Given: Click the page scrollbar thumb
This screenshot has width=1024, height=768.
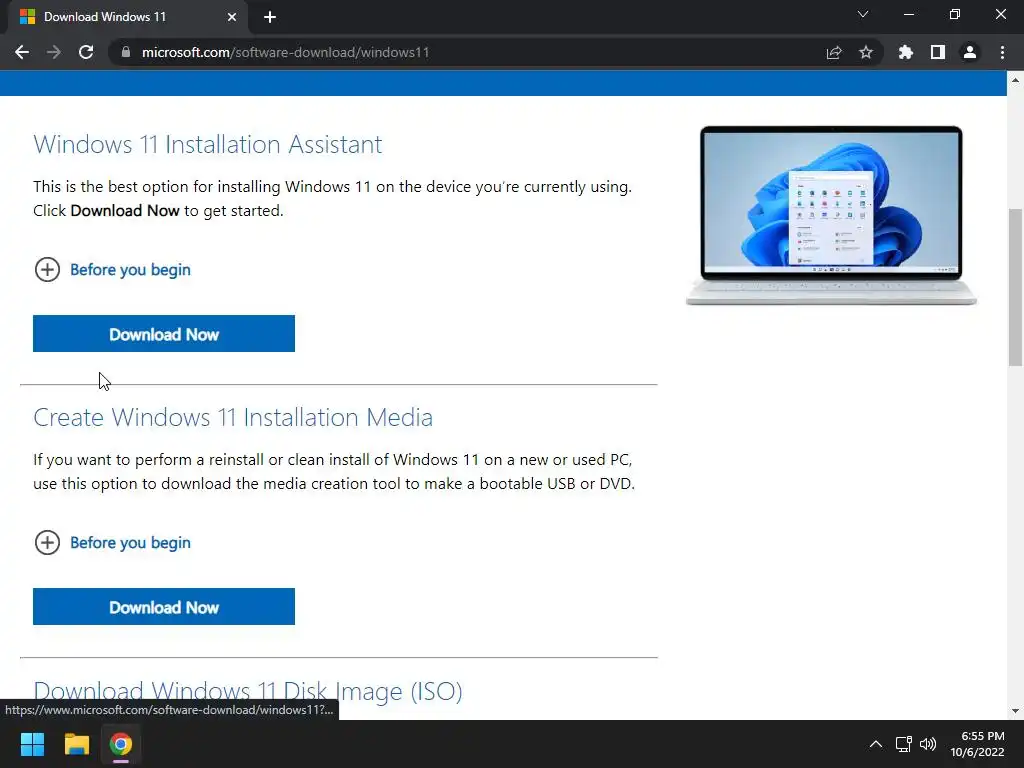Looking at the screenshot, I should pos(1015,287).
